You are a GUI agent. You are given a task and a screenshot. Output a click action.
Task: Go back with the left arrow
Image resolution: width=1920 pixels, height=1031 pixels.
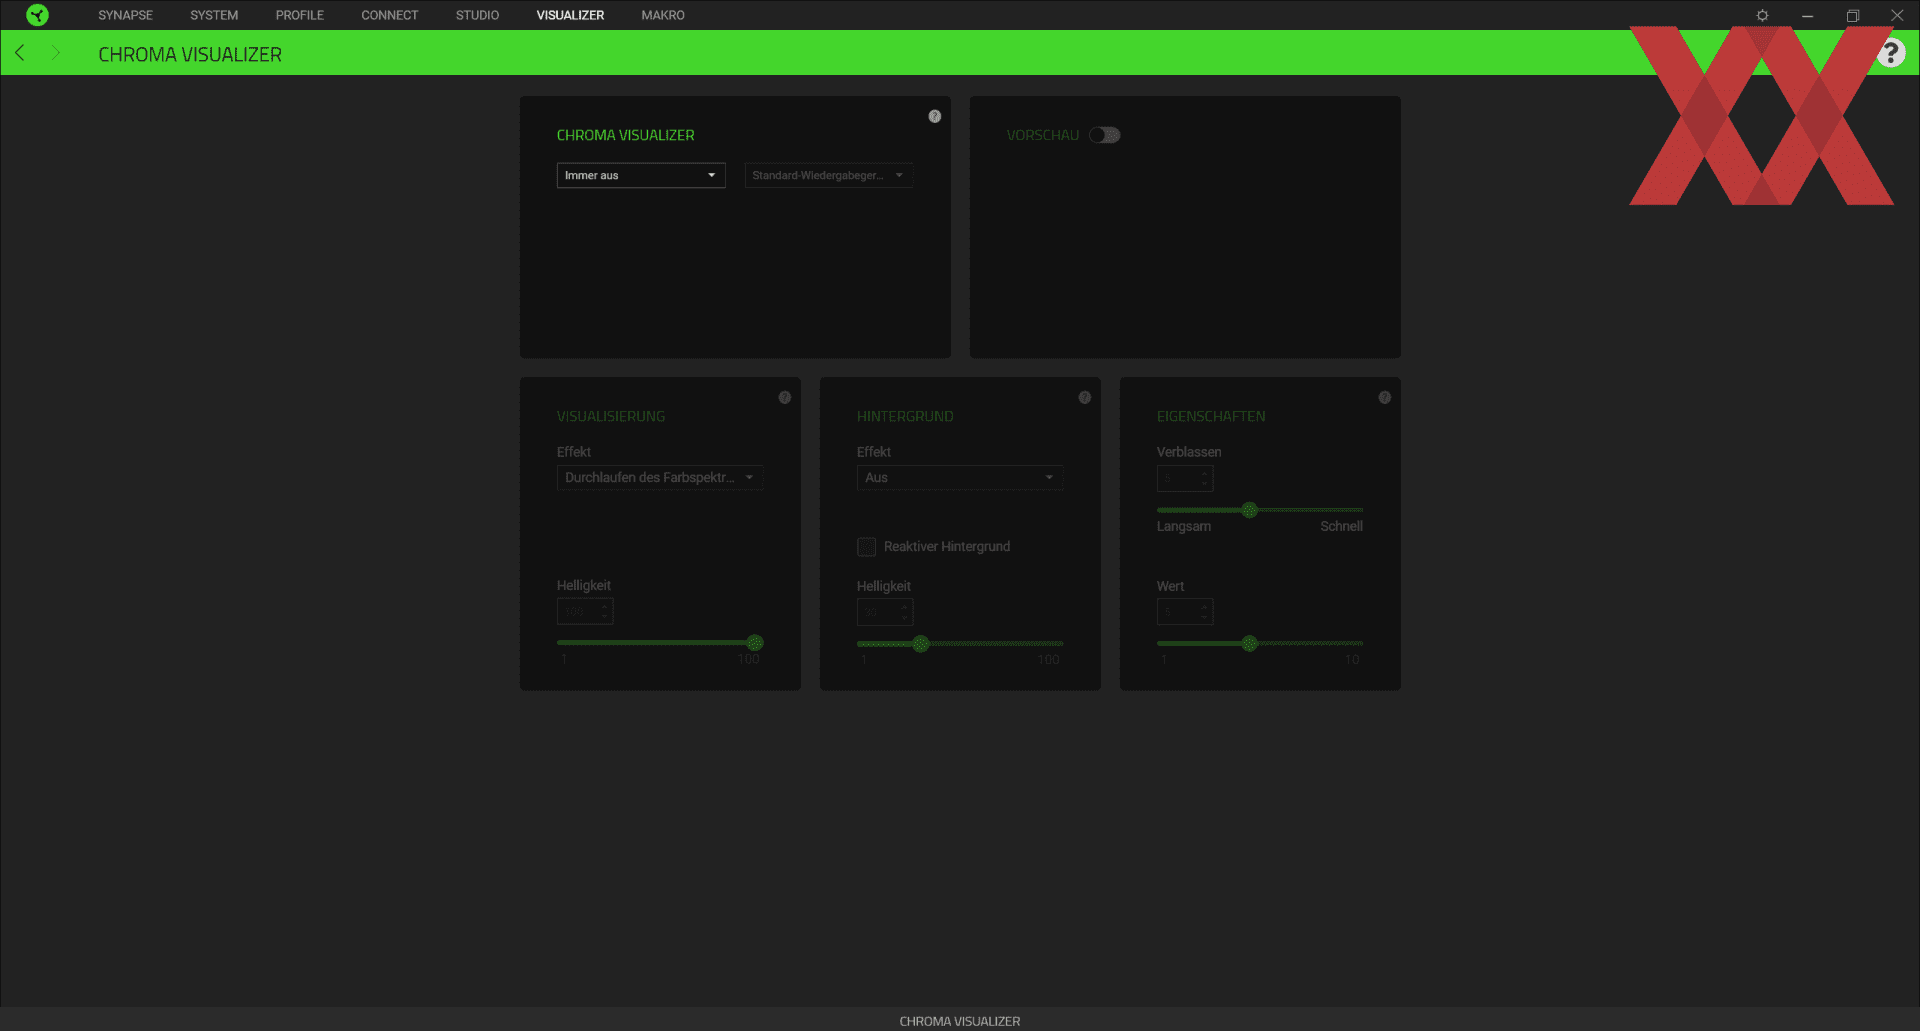point(20,53)
